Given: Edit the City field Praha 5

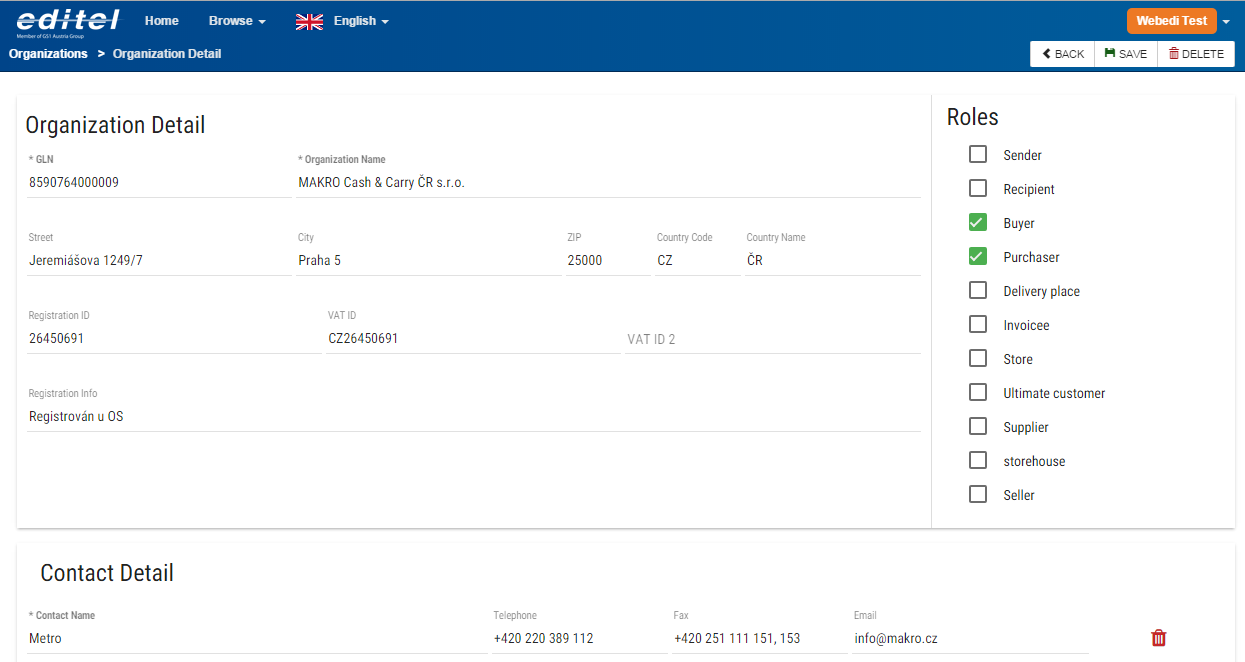Looking at the screenshot, I should click(428, 261).
